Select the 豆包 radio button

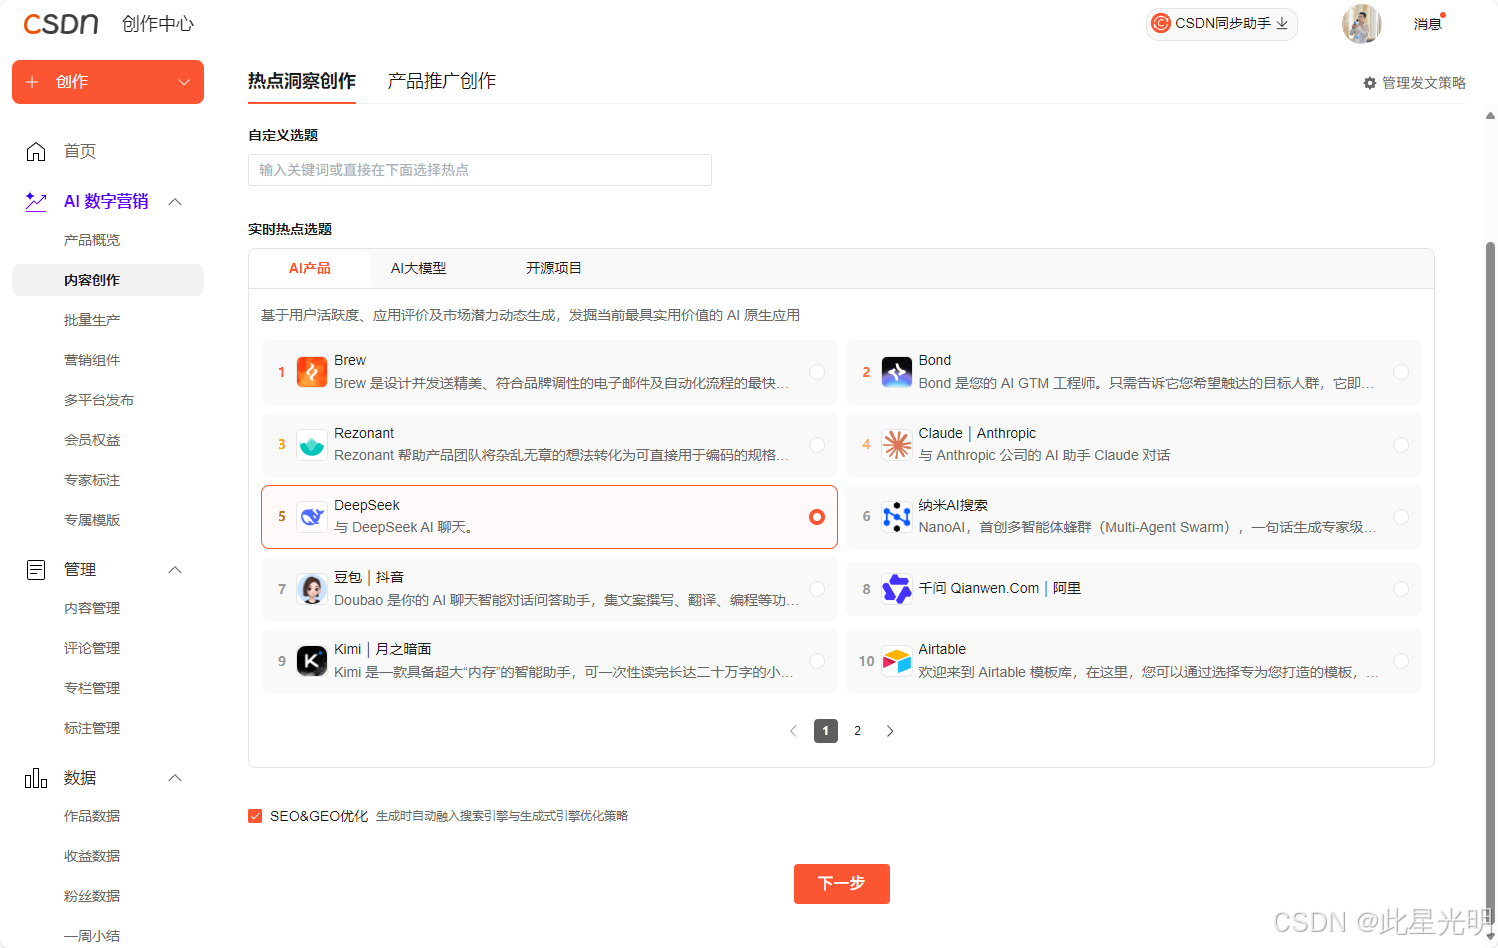click(x=817, y=589)
